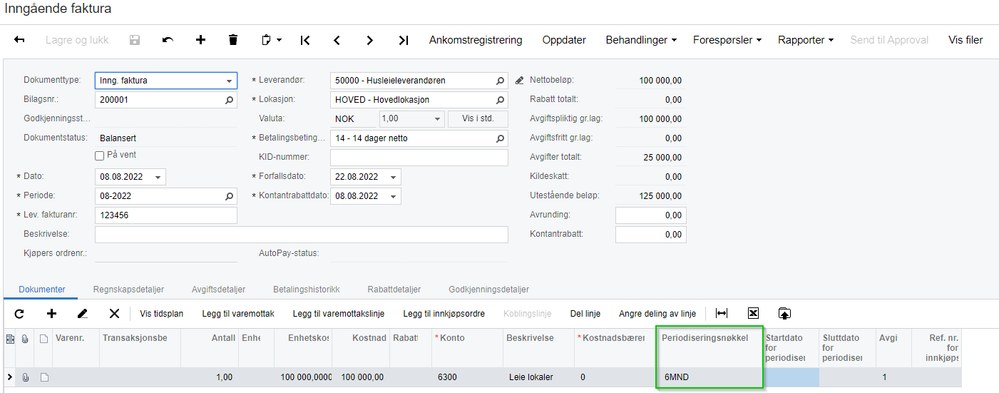Delete the line with X icon
Screen dimensions: 999x393
click(x=114, y=313)
